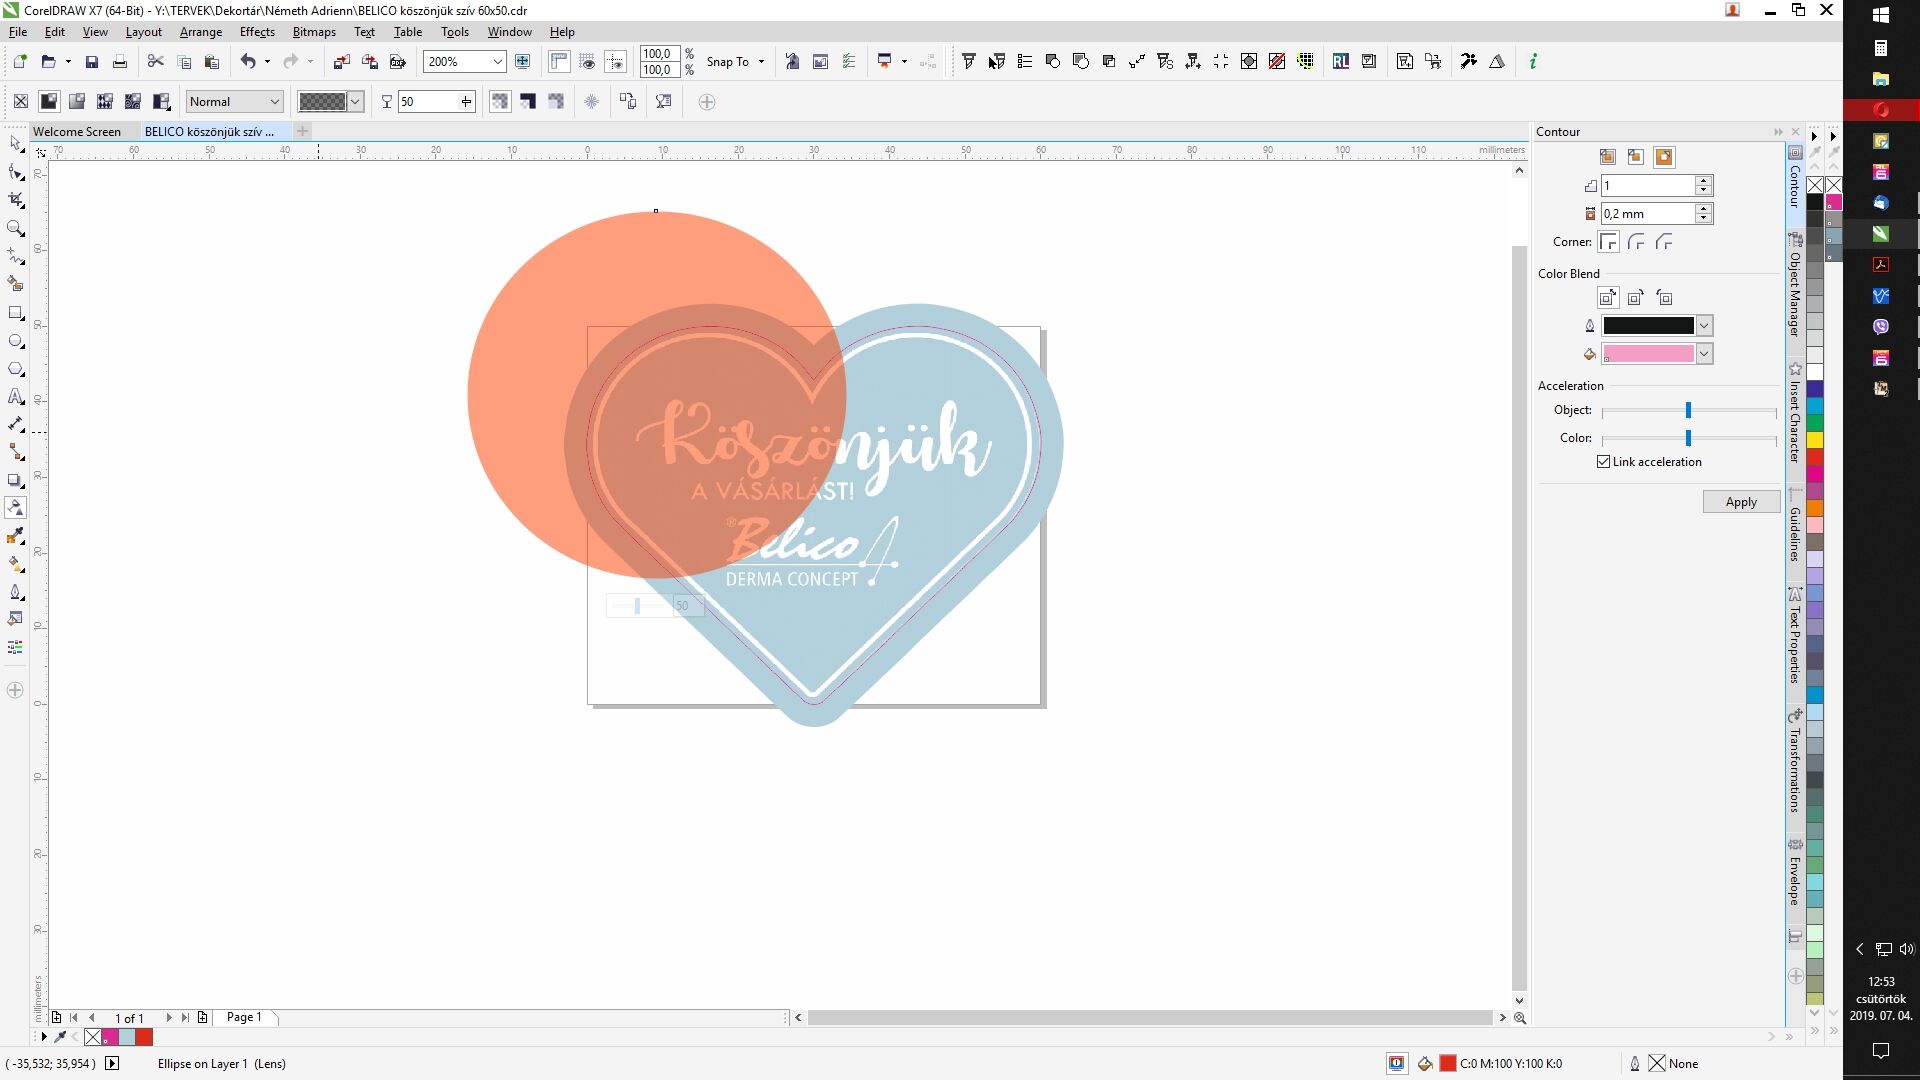The width and height of the screenshot is (1920, 1080).
Task: Click Freeze transparency snowflake icon
Action: (592, 101)
